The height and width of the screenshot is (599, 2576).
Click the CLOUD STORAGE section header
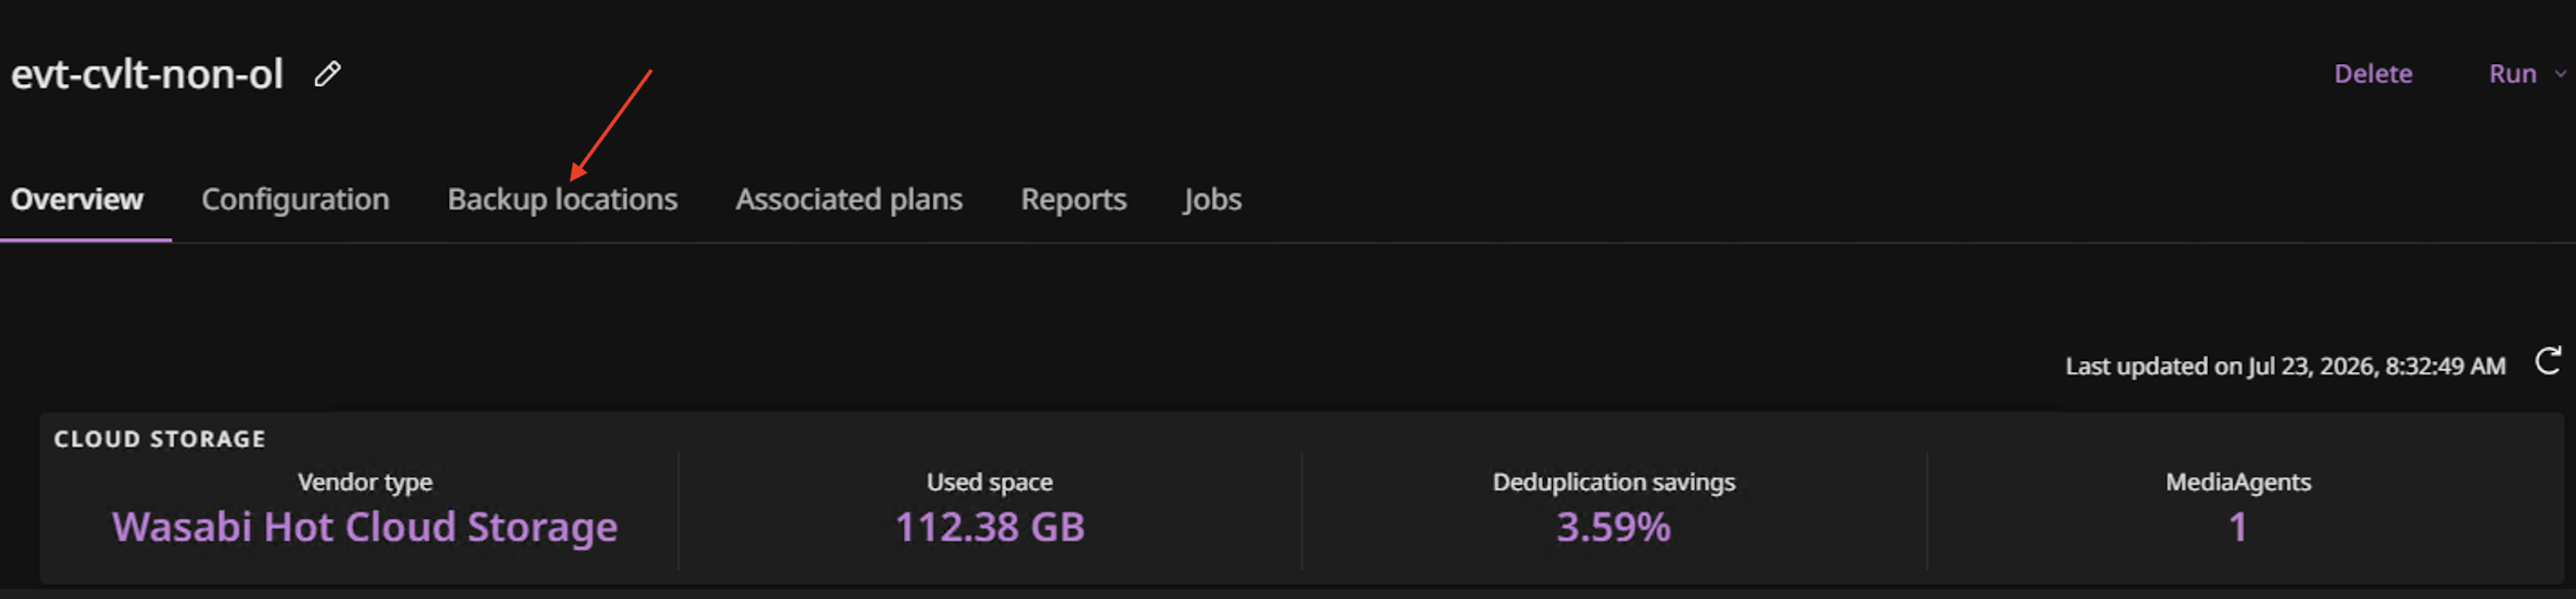point(160,439)
